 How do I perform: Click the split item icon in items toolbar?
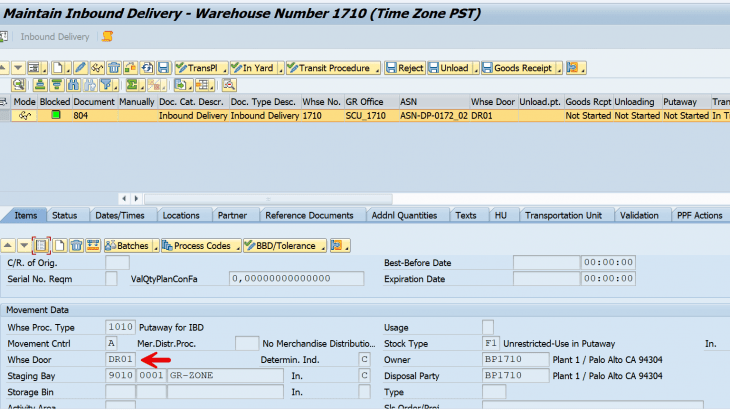click(x=93, y=245)
